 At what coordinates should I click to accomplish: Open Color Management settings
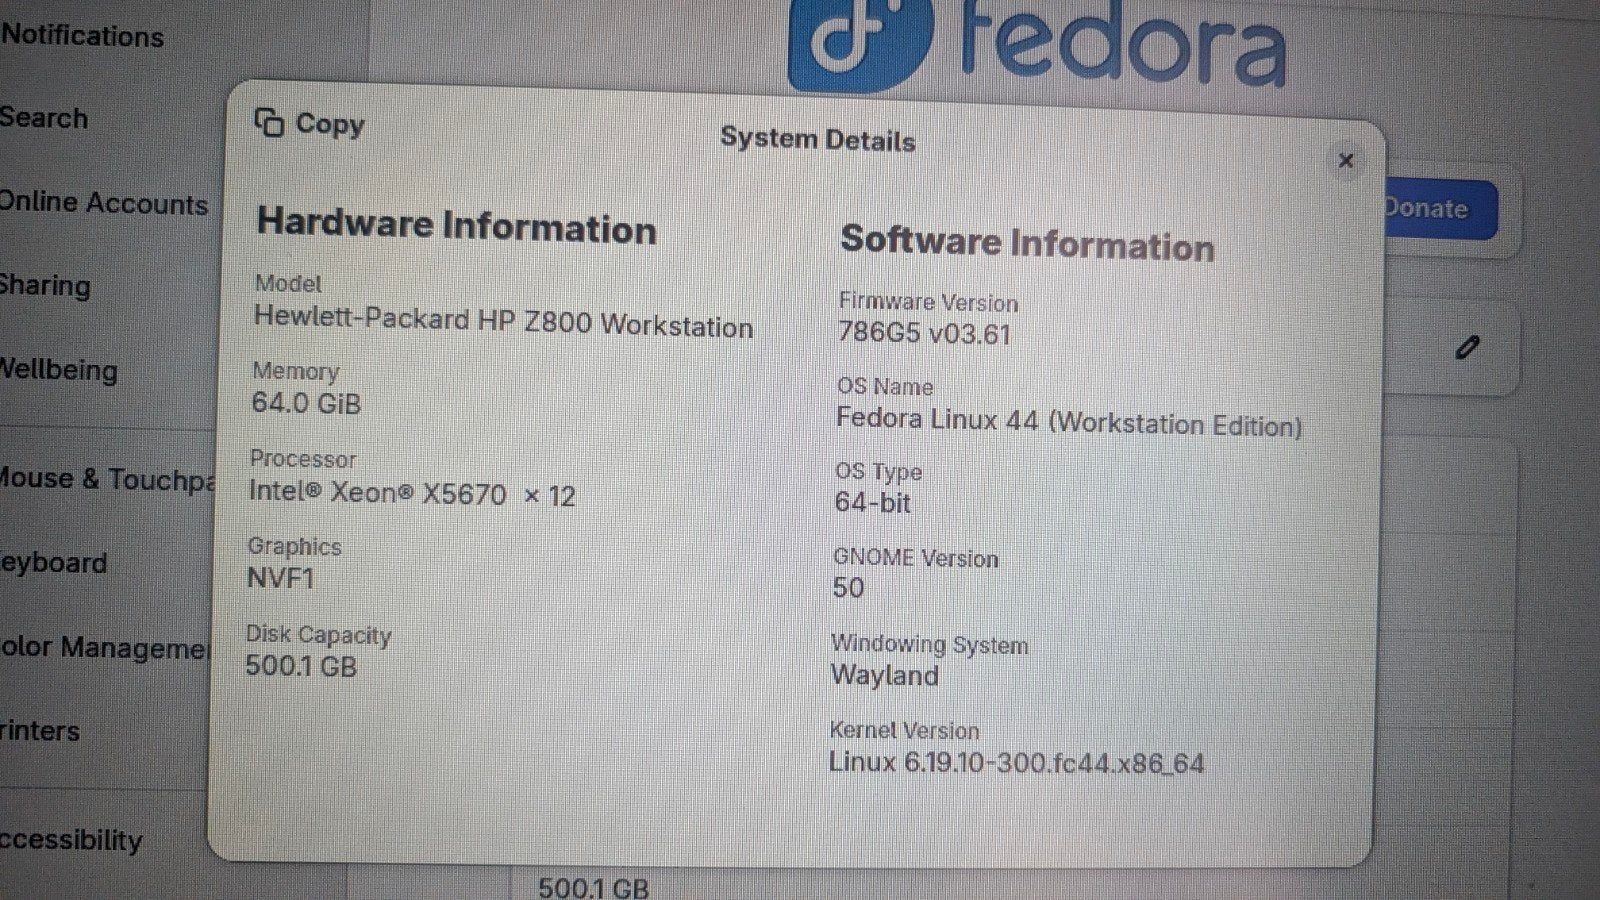(x=103, y=647)
